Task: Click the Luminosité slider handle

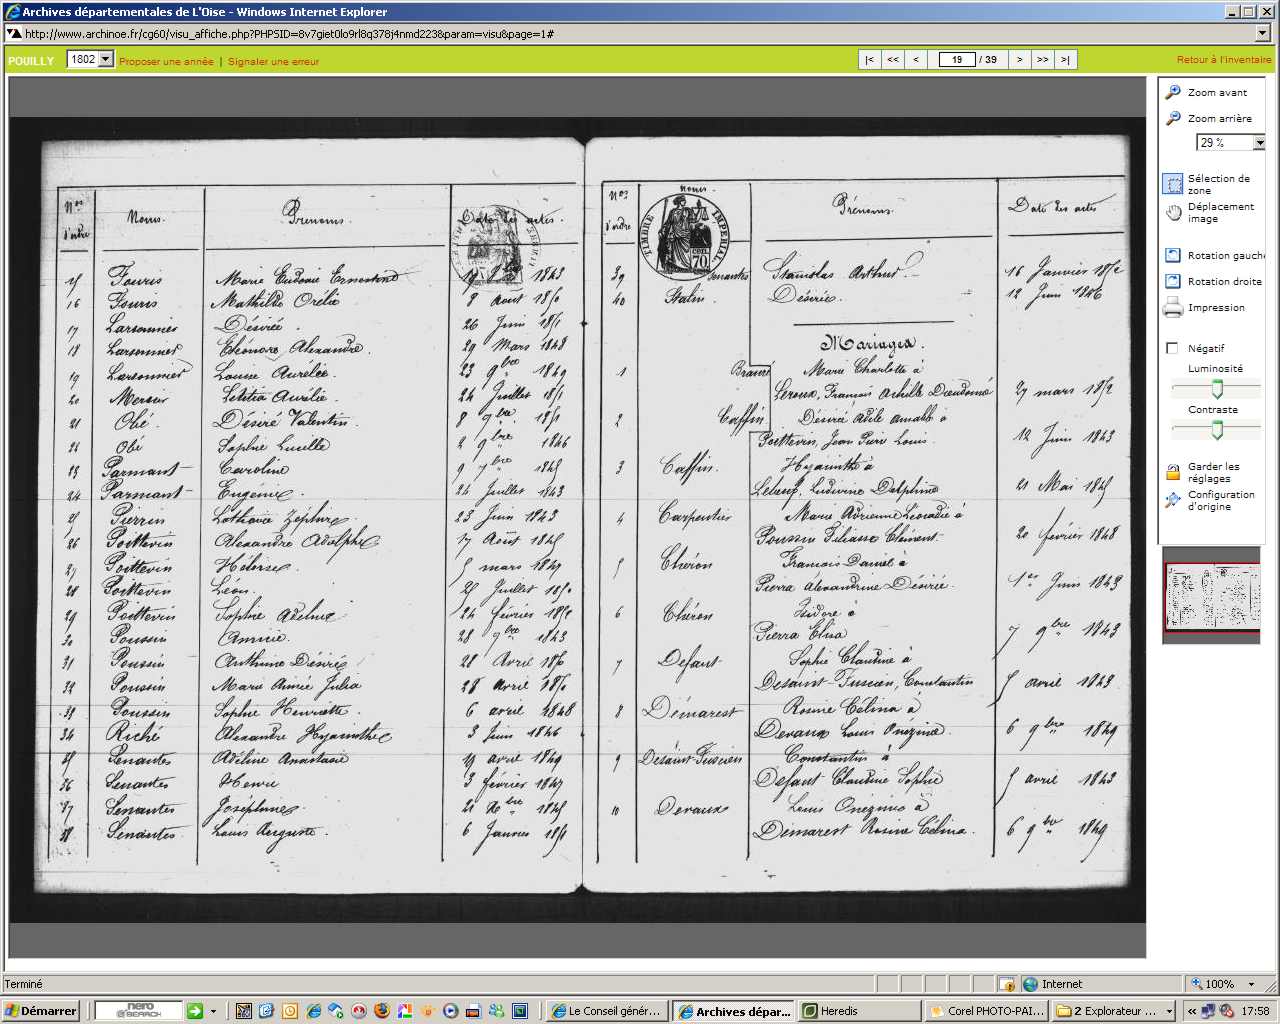Action: coord(1217,388)
